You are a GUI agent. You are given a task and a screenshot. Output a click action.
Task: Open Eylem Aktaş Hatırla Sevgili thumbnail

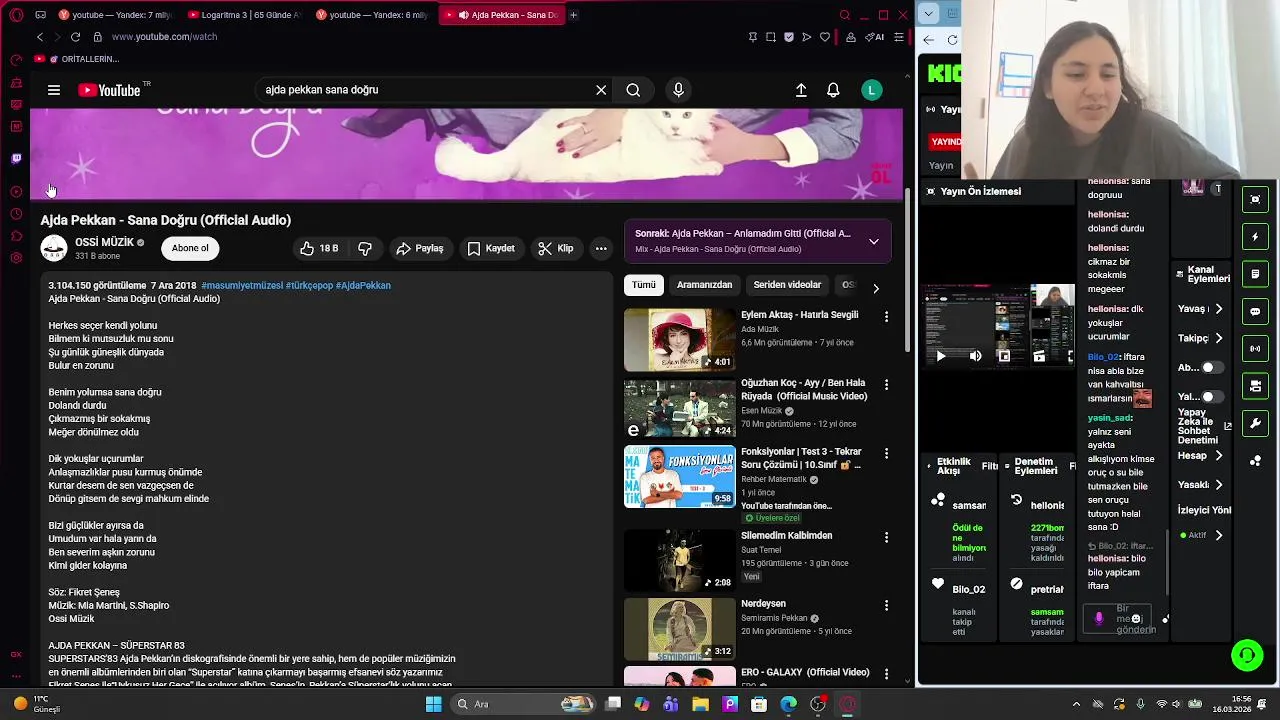(x=679, y=339)
